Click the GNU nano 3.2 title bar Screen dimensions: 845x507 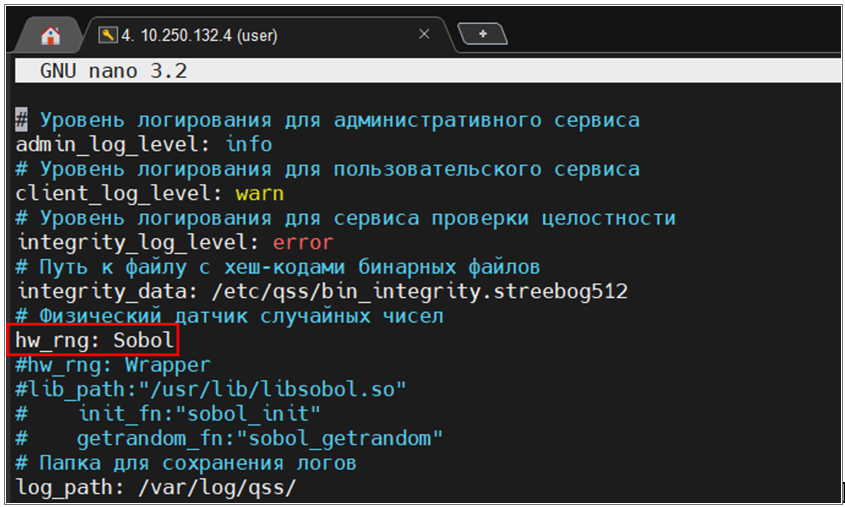[113, 72]
